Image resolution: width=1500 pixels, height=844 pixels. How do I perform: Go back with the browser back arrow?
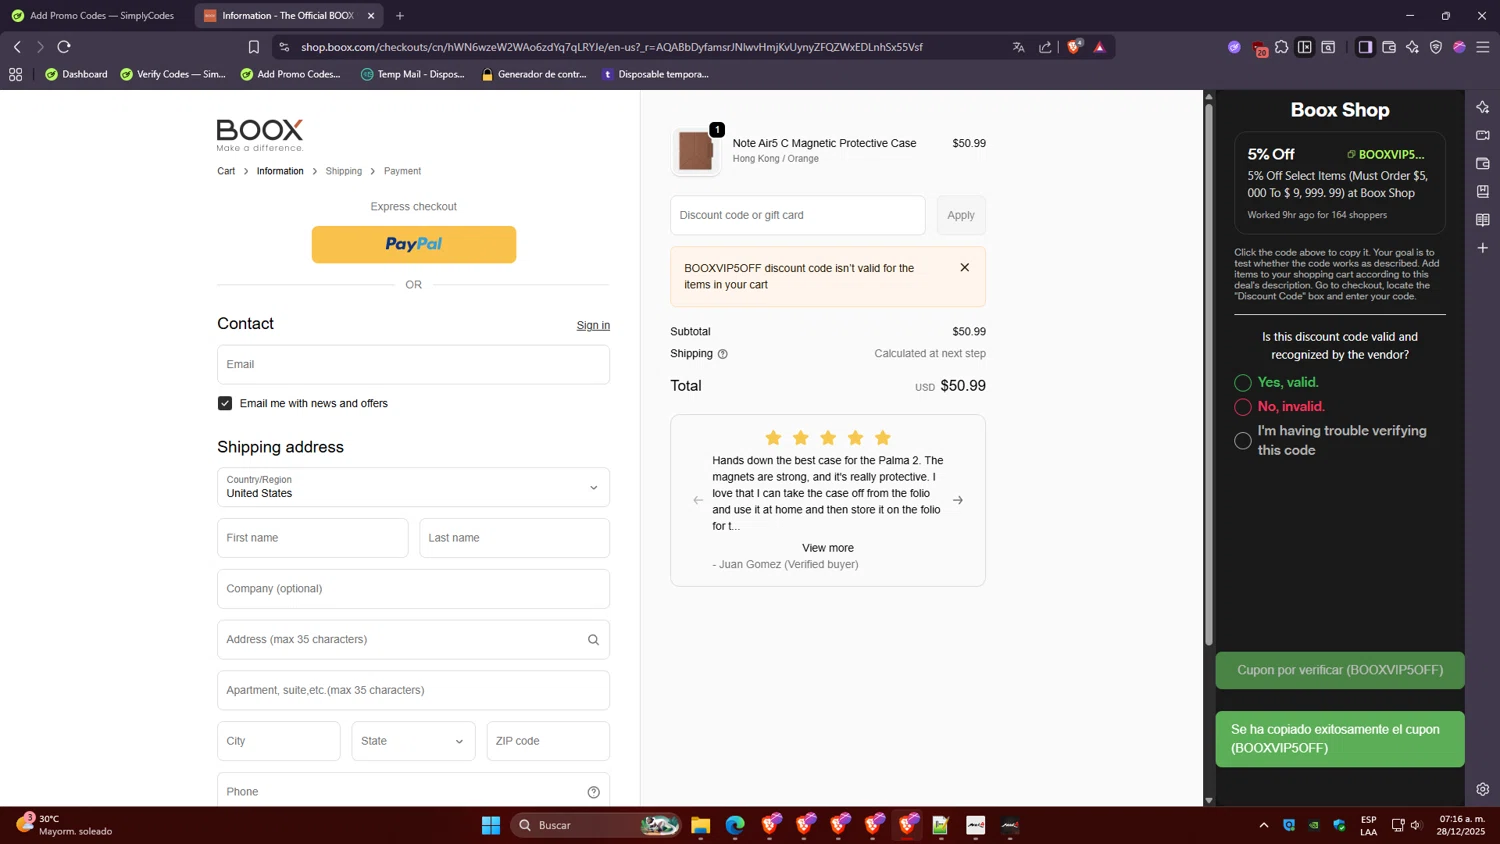click(17, 47)
